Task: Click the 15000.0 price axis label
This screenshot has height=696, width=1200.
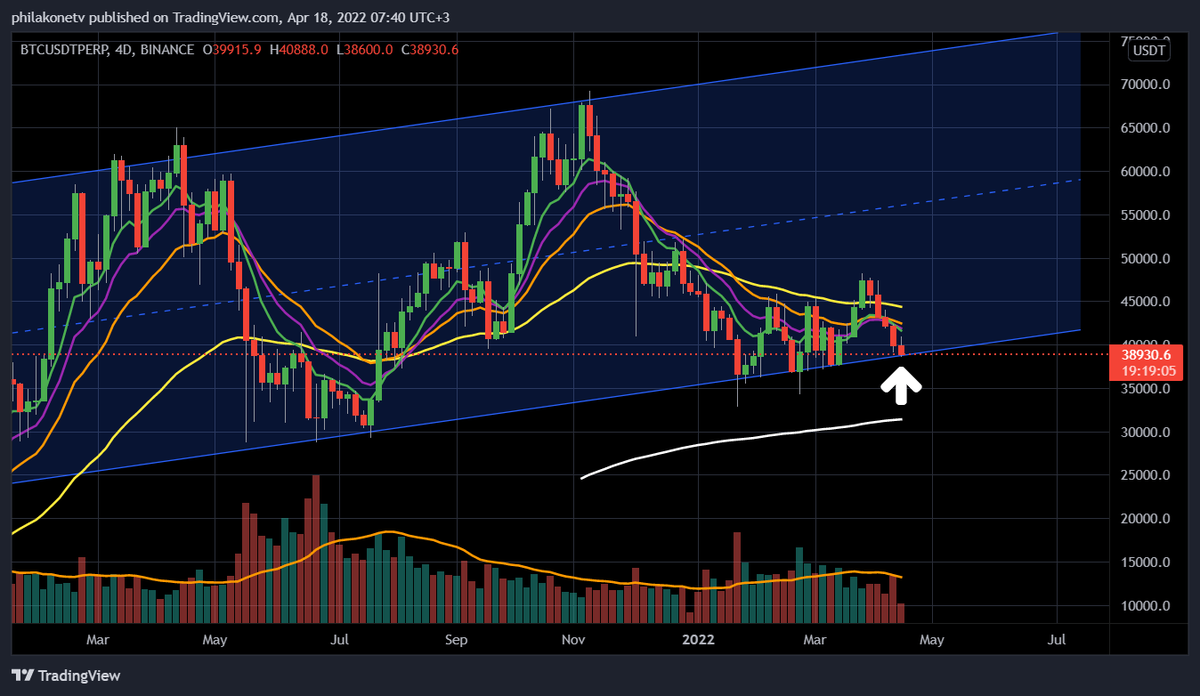Action: pos(1145,563)
